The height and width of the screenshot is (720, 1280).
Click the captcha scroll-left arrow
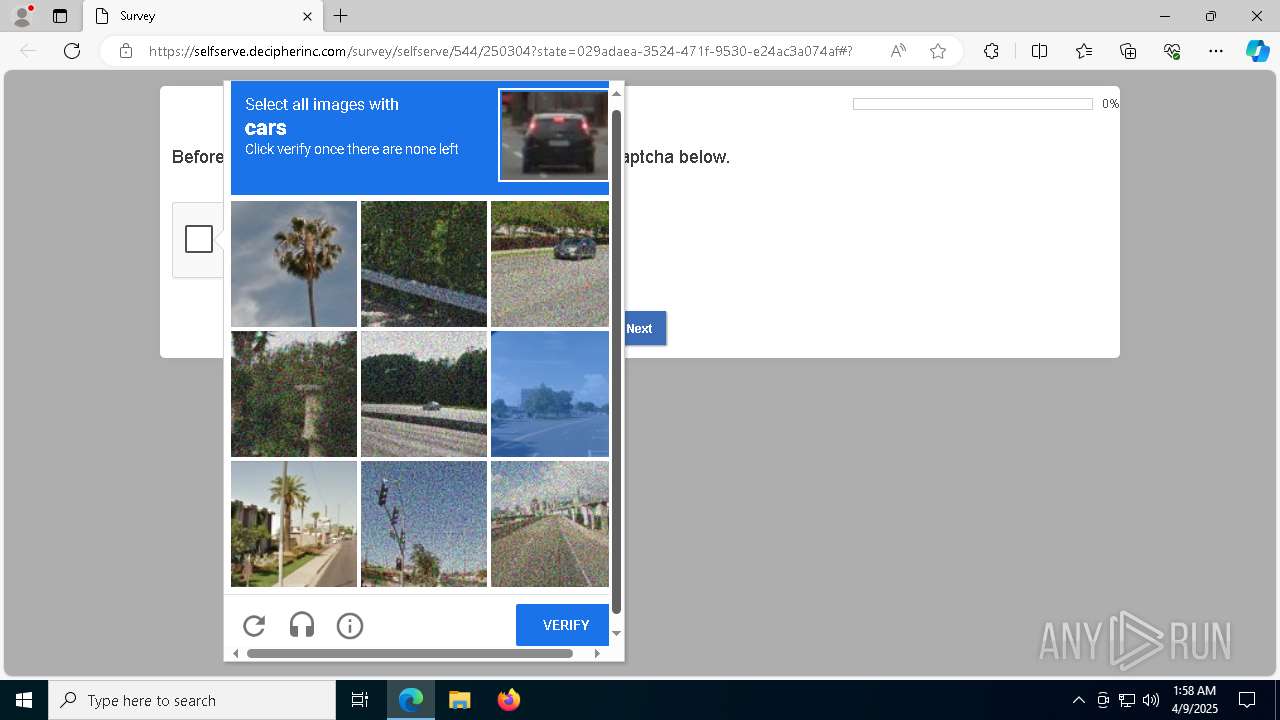point(236,653)
